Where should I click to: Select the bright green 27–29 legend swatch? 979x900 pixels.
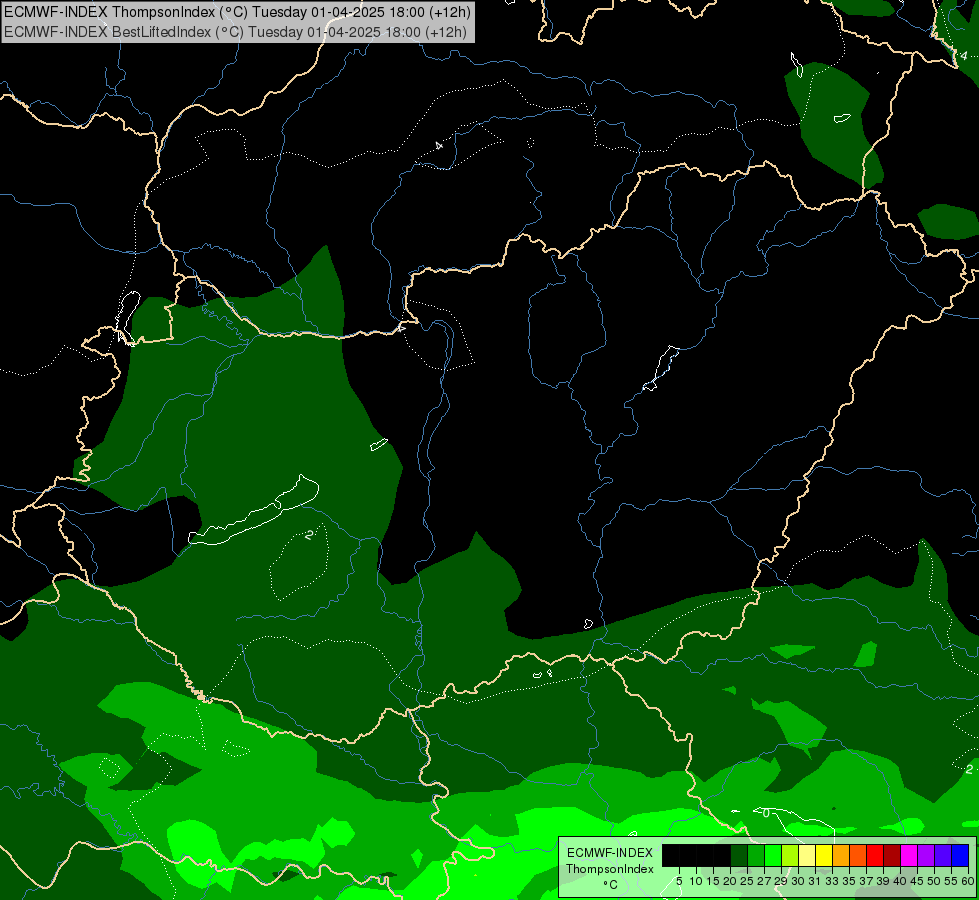tap(773, 855)
